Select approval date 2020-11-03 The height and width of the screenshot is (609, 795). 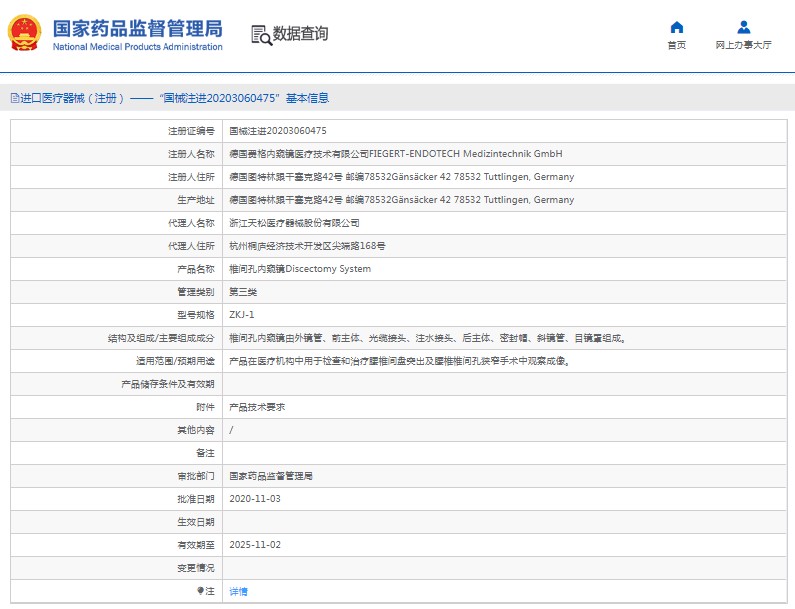(x=255, y=499)
